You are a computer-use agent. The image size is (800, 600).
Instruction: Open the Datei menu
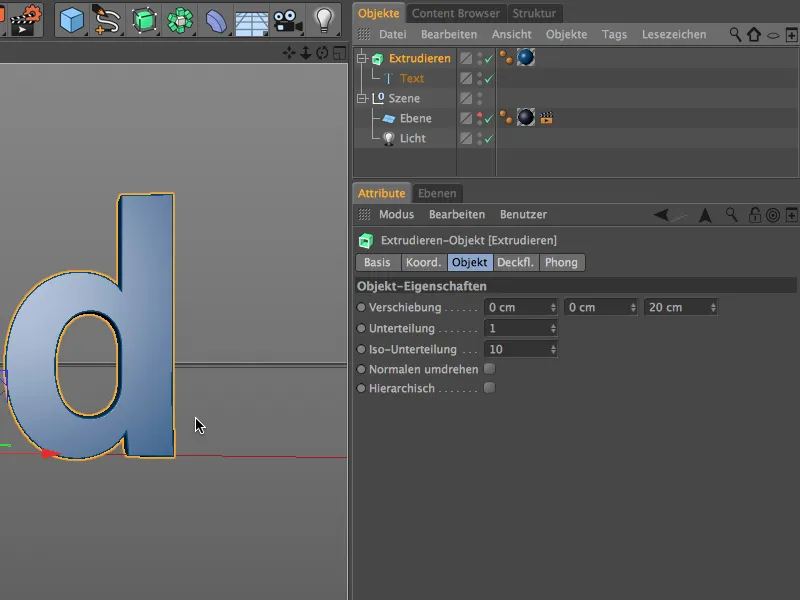tap(392, 34)
